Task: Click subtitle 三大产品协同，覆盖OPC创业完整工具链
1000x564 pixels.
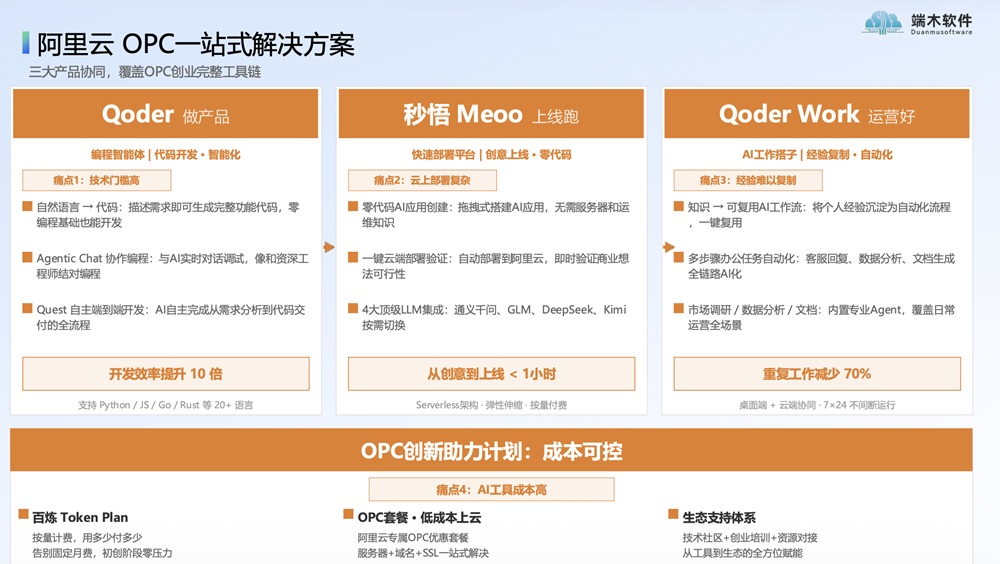Action: click(x=145, y=72)
